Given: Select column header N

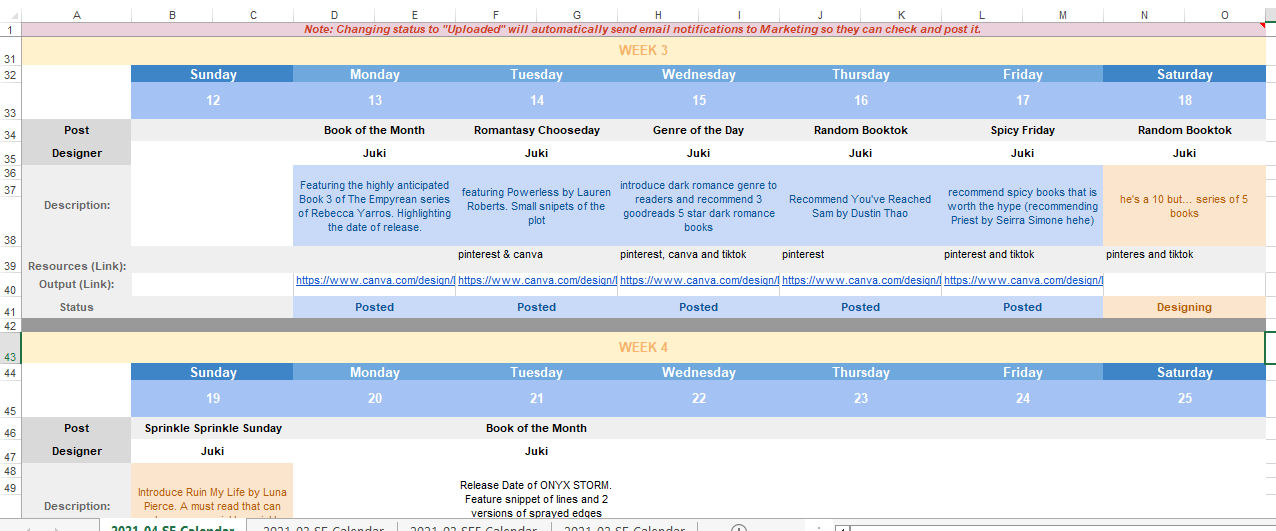Looking at the screenshot, I should [1144, 15].
